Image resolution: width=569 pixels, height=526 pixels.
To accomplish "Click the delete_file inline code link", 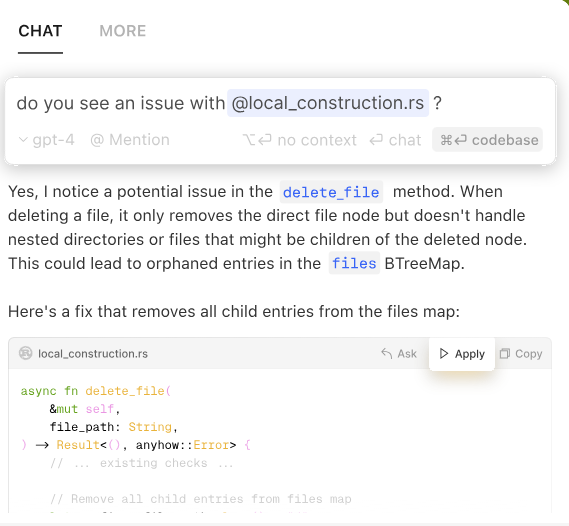I will (x=331, y=192).
